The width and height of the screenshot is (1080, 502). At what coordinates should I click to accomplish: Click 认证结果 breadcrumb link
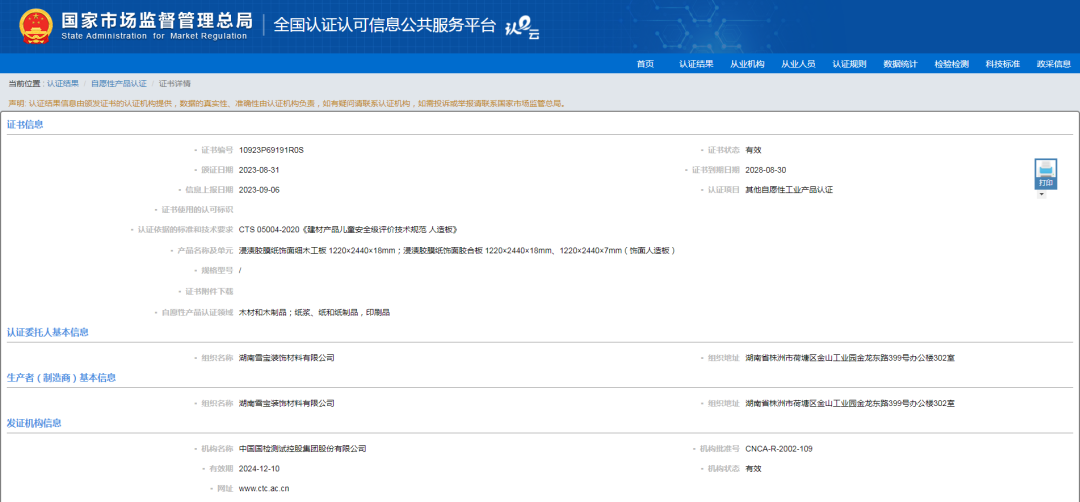[x=63, y=84]
